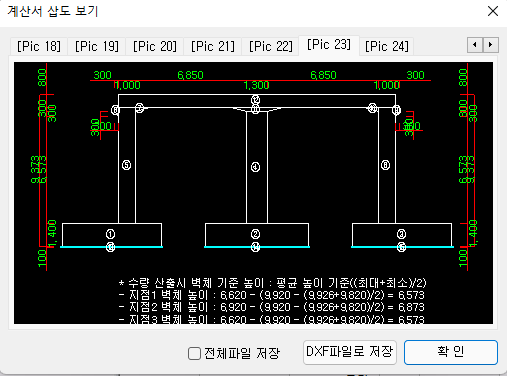
Task: Click the active [Pic 23] tab
Action: 329,45
